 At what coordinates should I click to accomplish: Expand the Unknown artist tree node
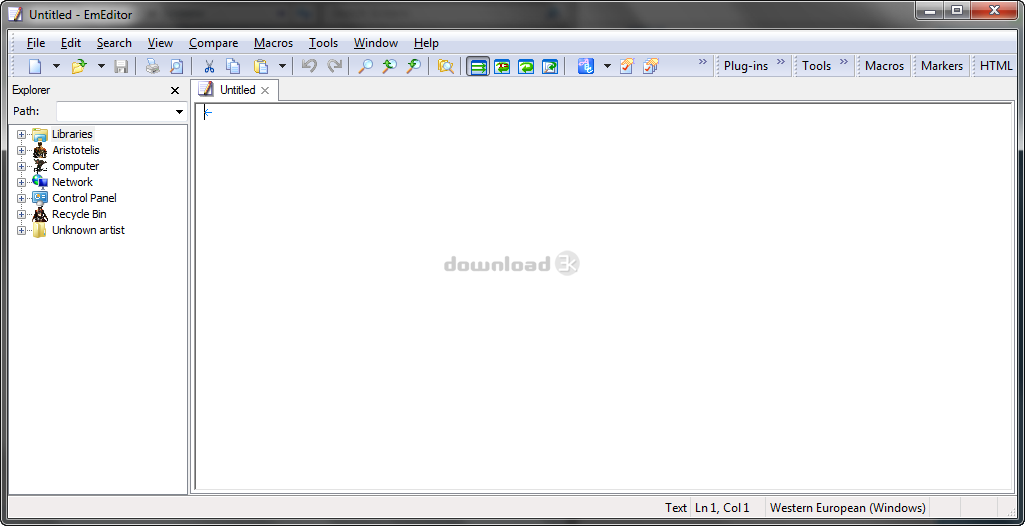coord(22,231)
